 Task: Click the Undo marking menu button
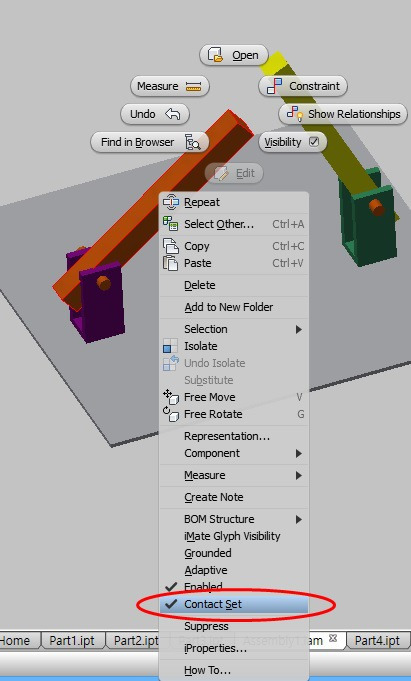click(155, 114)
